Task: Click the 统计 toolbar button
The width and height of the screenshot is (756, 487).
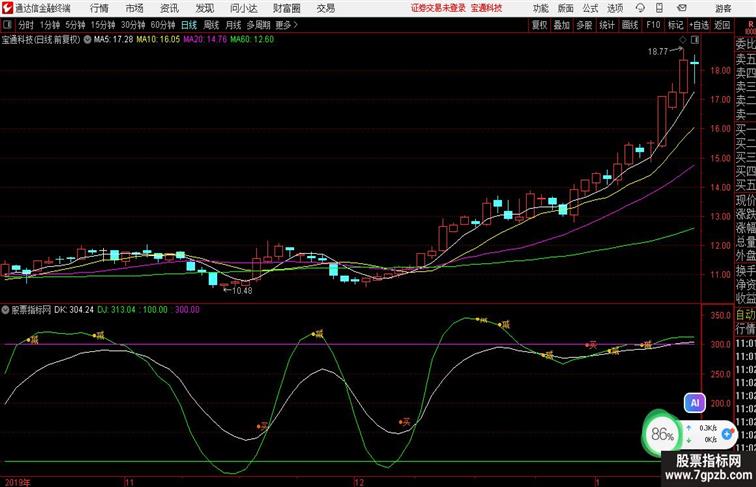Action: pos(607,25)
